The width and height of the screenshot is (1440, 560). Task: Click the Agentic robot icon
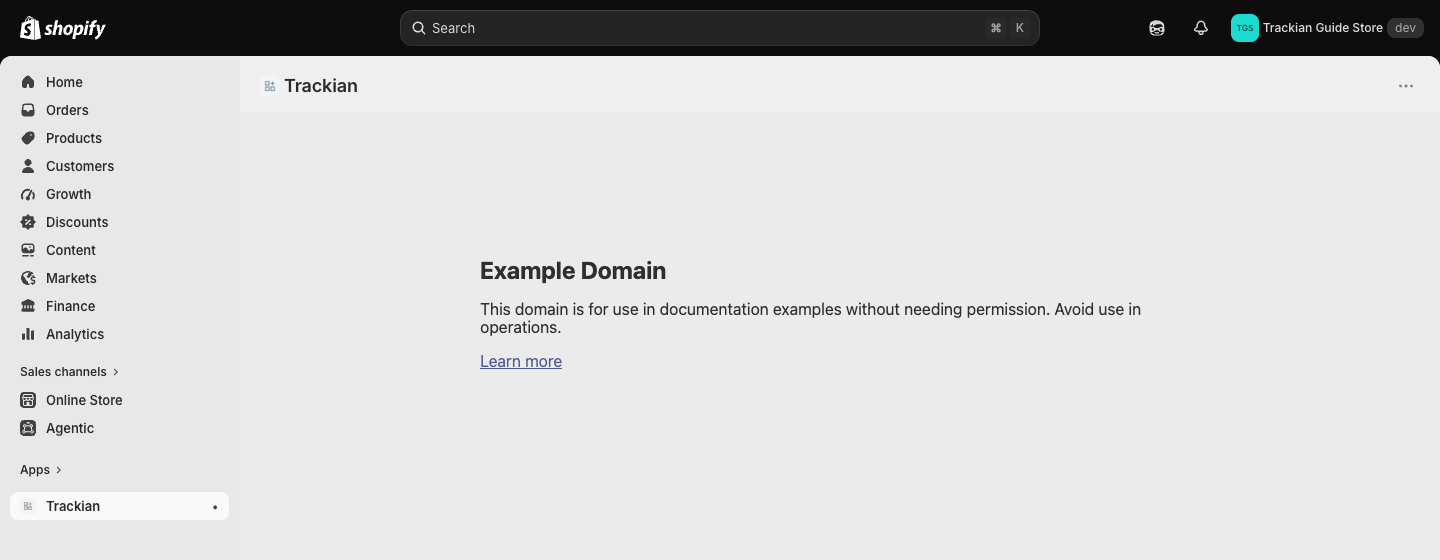28,428
